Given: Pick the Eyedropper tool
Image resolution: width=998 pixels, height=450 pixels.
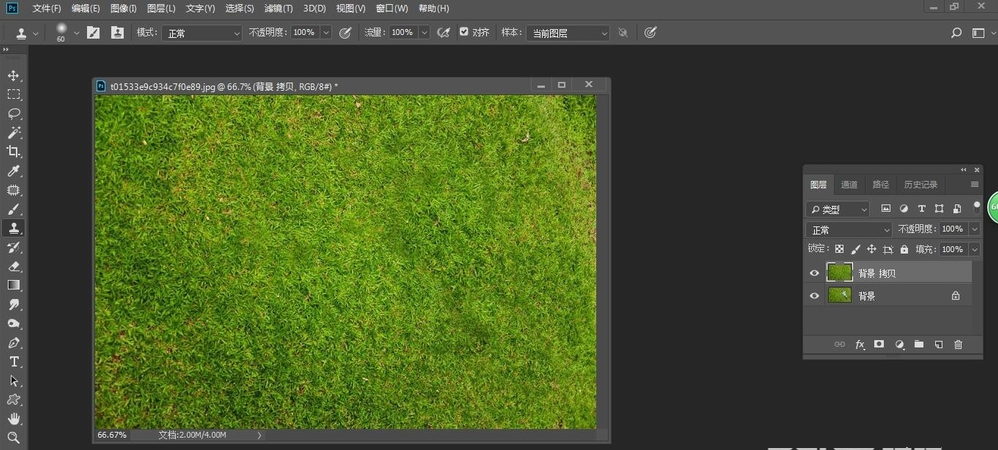Looking at the screenshot, I should (14, 171).
